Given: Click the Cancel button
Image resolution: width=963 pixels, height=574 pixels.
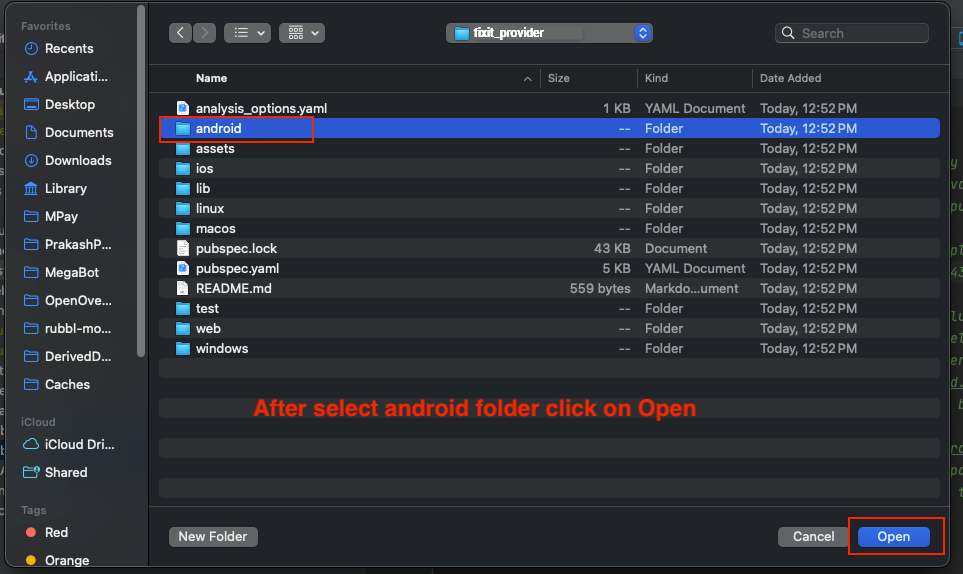Looking at the screenshot, I should click(x=813, y=537).
